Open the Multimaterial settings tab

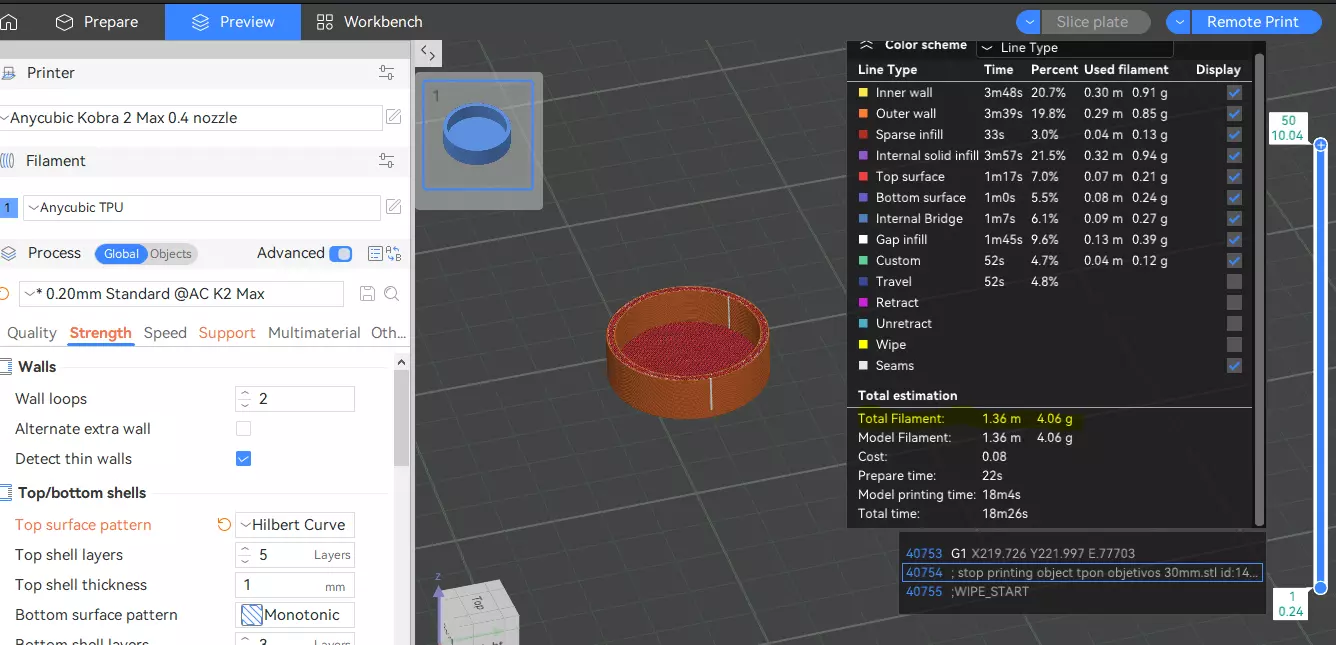(x=314, y=333)
